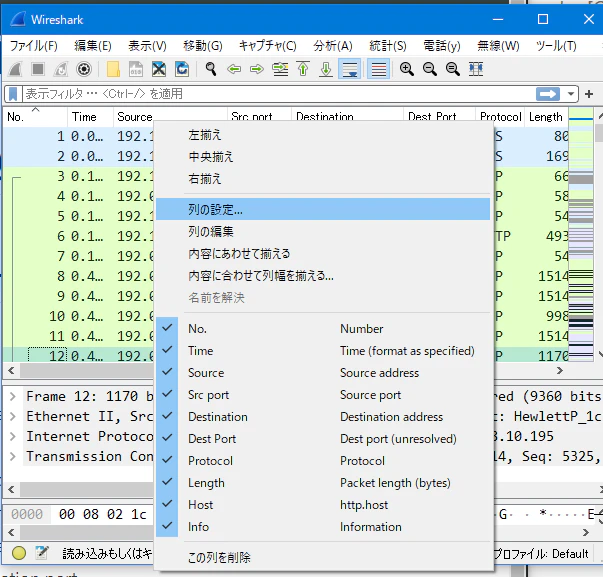Open the 表示(V) menu
The image size is (603, 577).
point(147,46)
